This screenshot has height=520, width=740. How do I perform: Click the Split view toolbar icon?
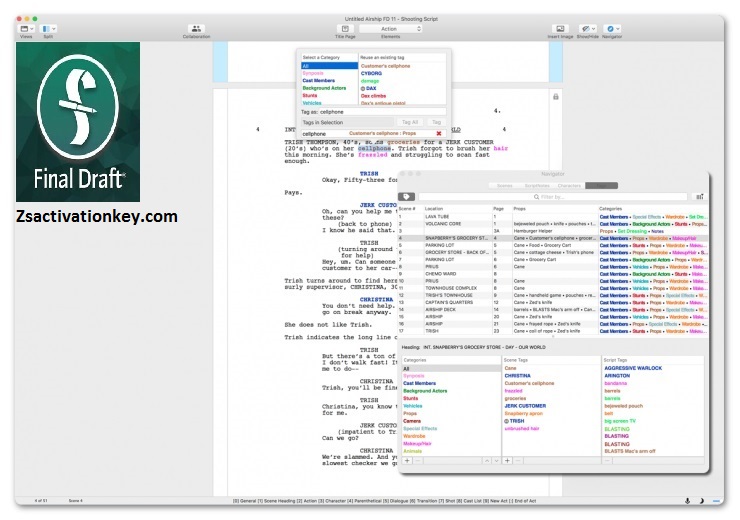click(46, 29)
